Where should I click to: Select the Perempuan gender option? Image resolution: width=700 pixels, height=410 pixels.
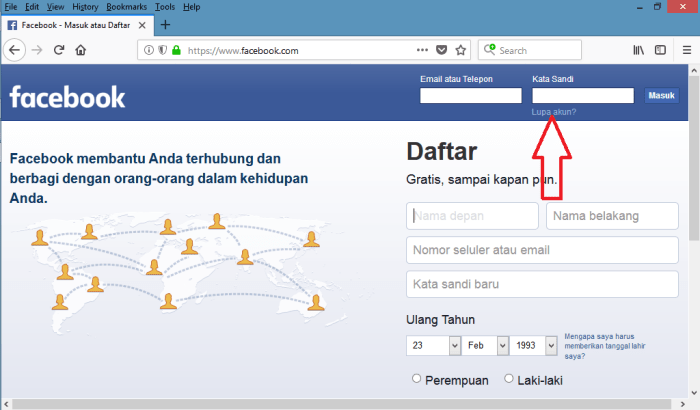click(x=417, y=379)
